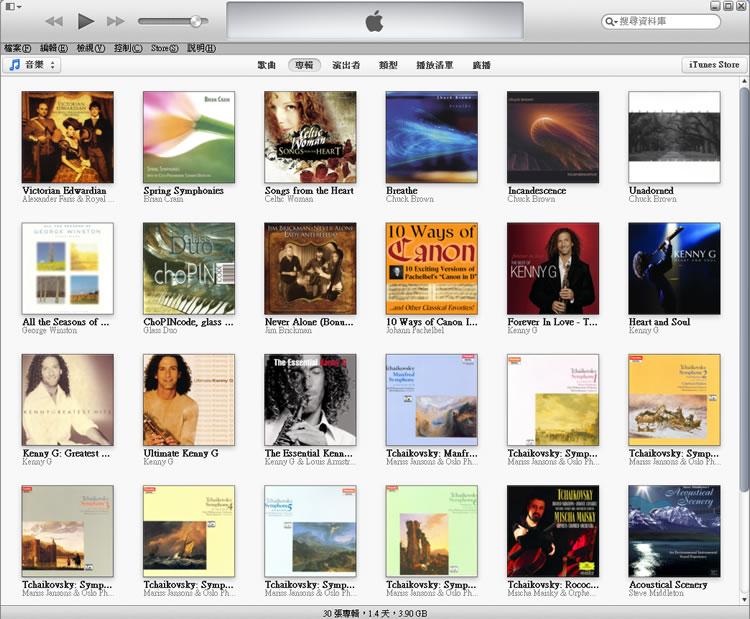Image resolution: width=750 pixels, height=619 pixels.
Task: Select Forever In Love album cover
Action: point(553,268)
